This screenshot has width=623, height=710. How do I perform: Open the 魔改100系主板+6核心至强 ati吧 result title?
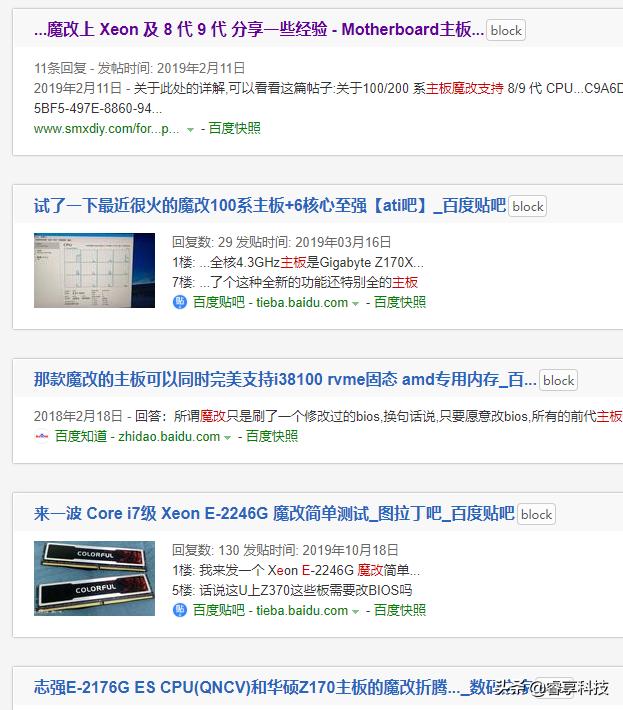pyautogui.click(x=270, y=206)
